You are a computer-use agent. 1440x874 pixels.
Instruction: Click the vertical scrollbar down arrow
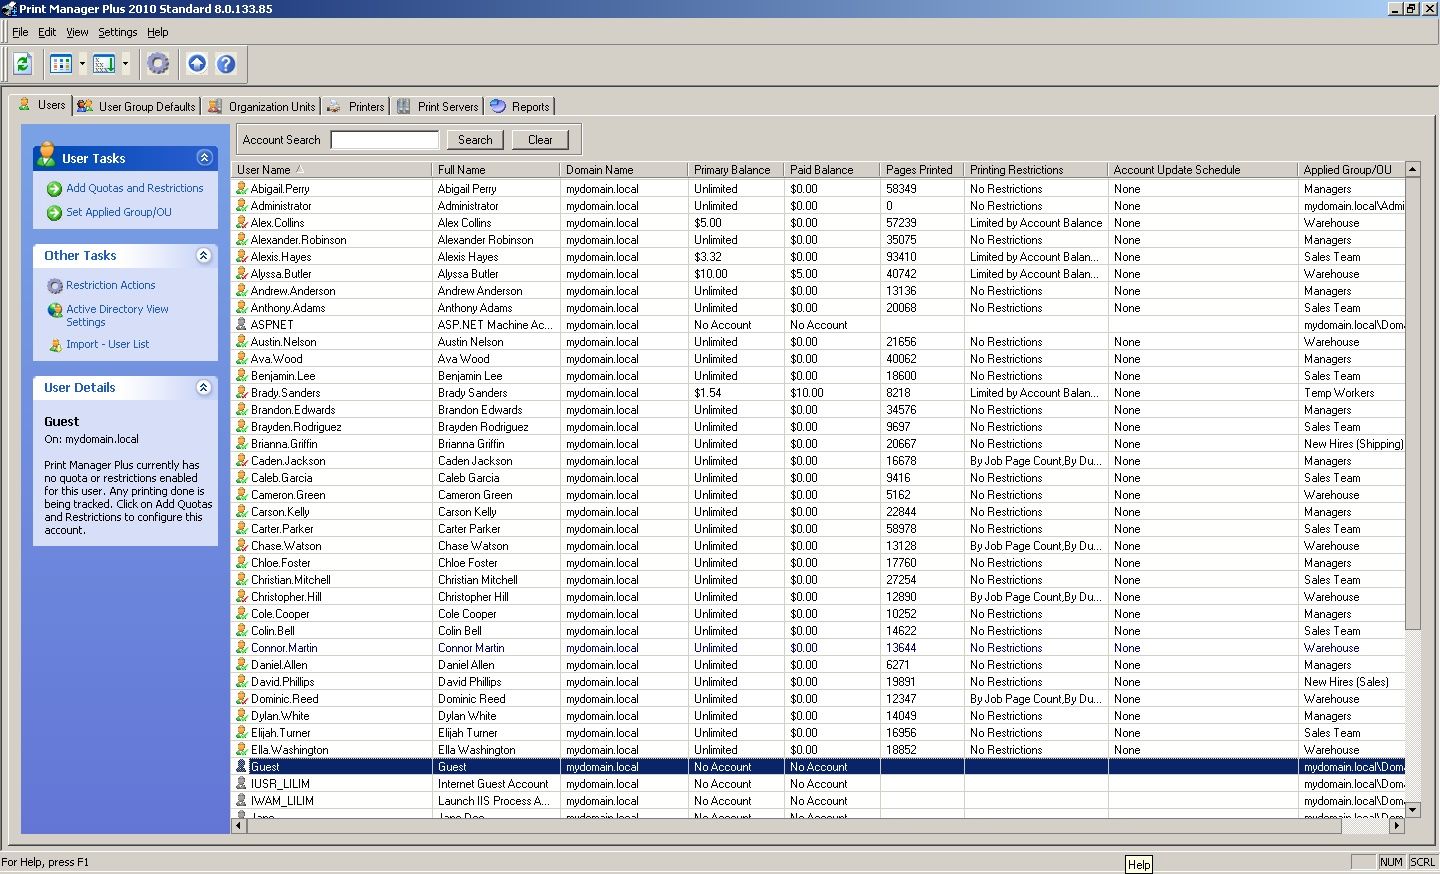tap(1413, 810)
